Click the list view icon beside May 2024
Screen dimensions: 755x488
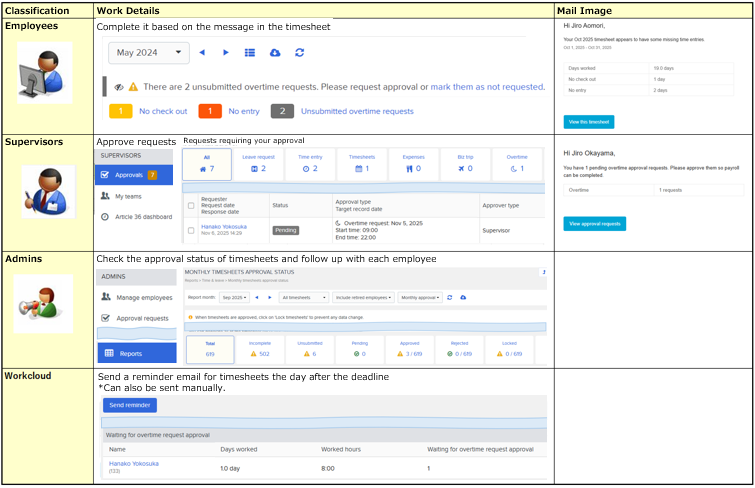coord(250,52)
